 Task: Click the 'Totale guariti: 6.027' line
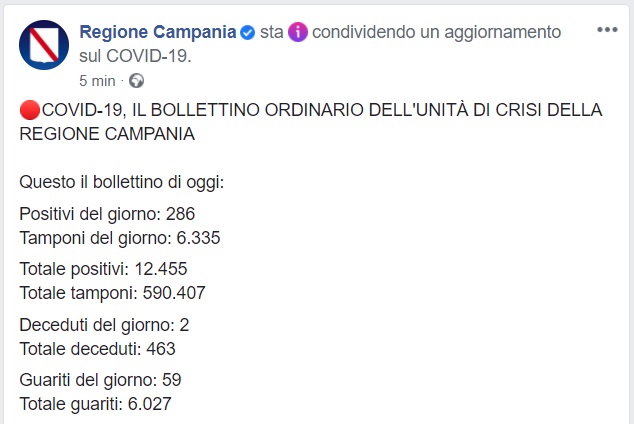pyautogui.click(x=99, y=404)
